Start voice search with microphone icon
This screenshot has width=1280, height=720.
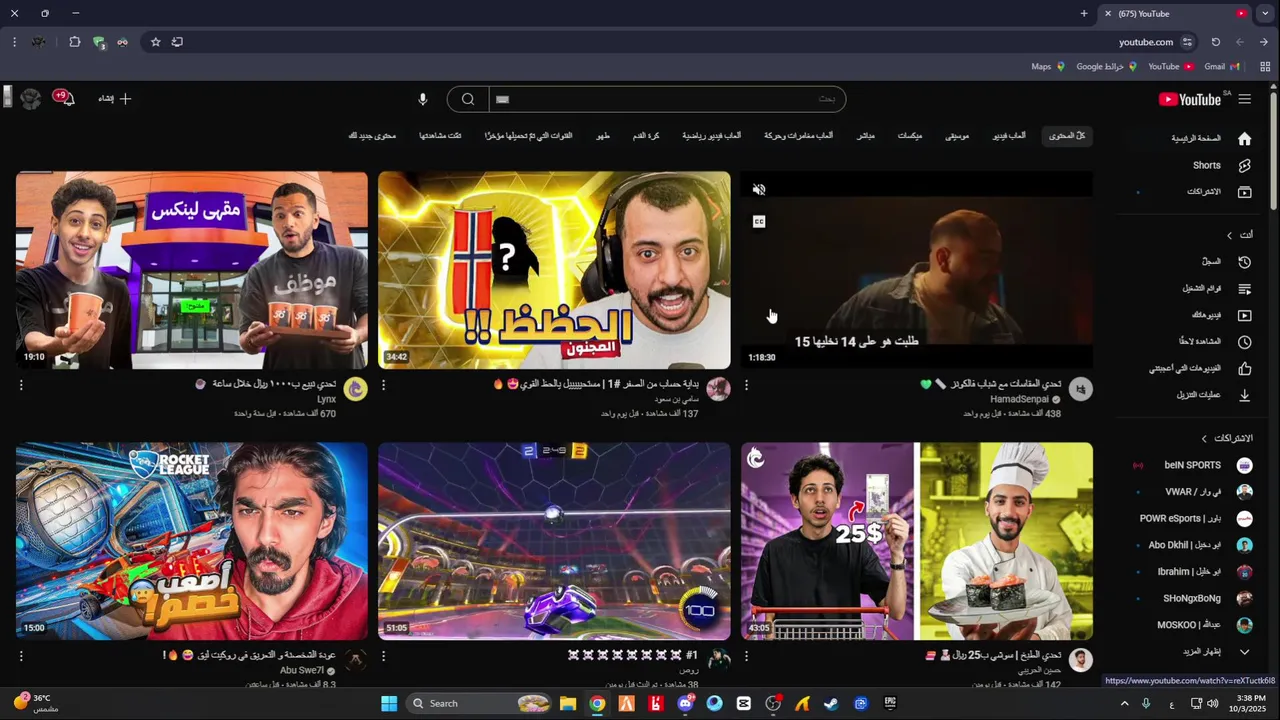click(423, 99)
